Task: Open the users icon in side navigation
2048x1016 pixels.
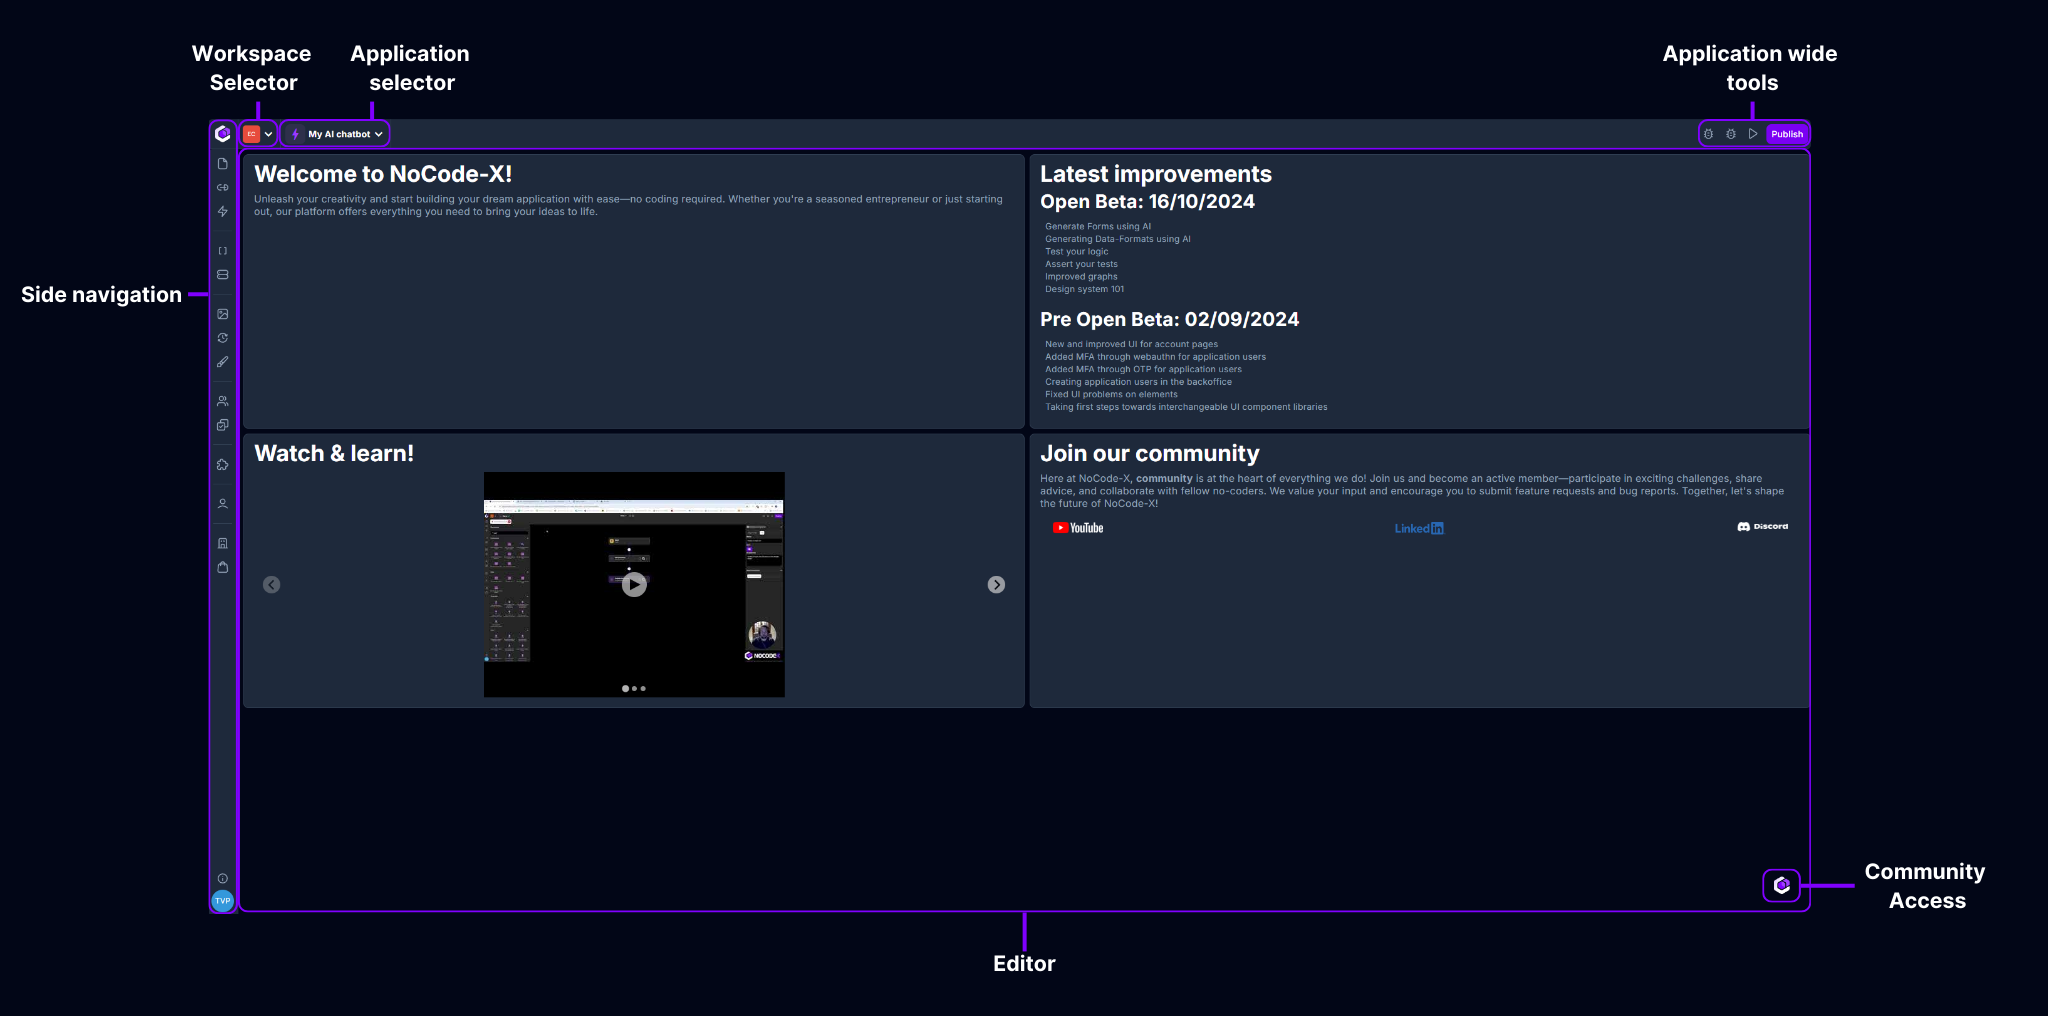Action: click(x=222, y=400)
